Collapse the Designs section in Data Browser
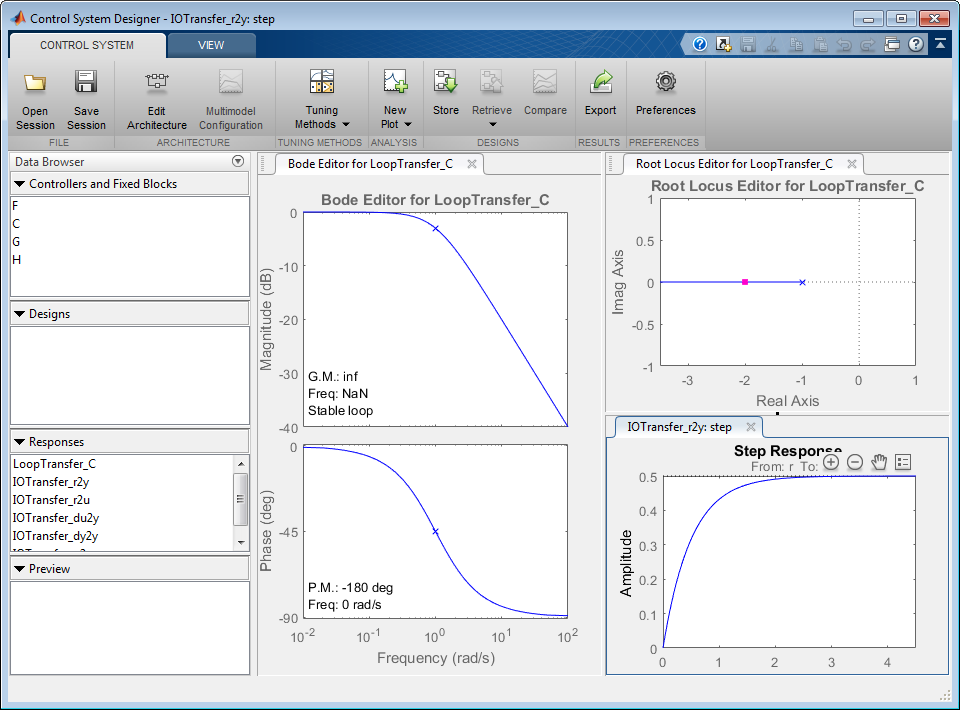This screenshot has width=960, height=710. (20, 314)
